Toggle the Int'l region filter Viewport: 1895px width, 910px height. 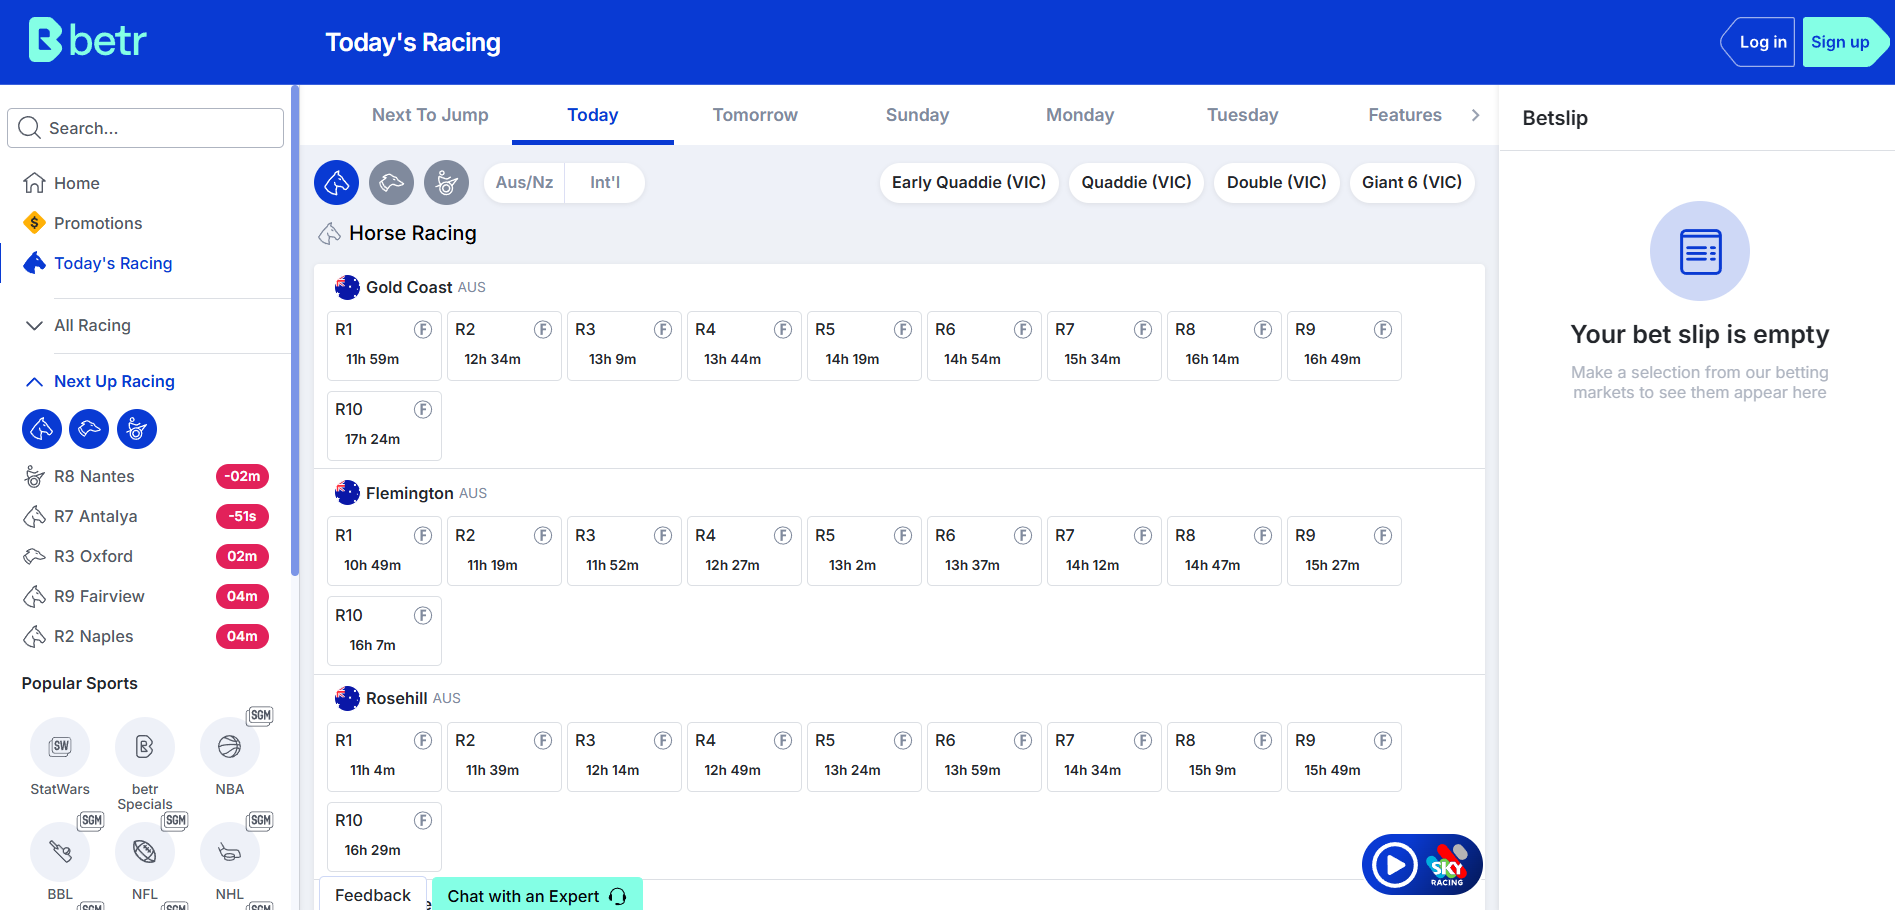[x=605, y=183]
